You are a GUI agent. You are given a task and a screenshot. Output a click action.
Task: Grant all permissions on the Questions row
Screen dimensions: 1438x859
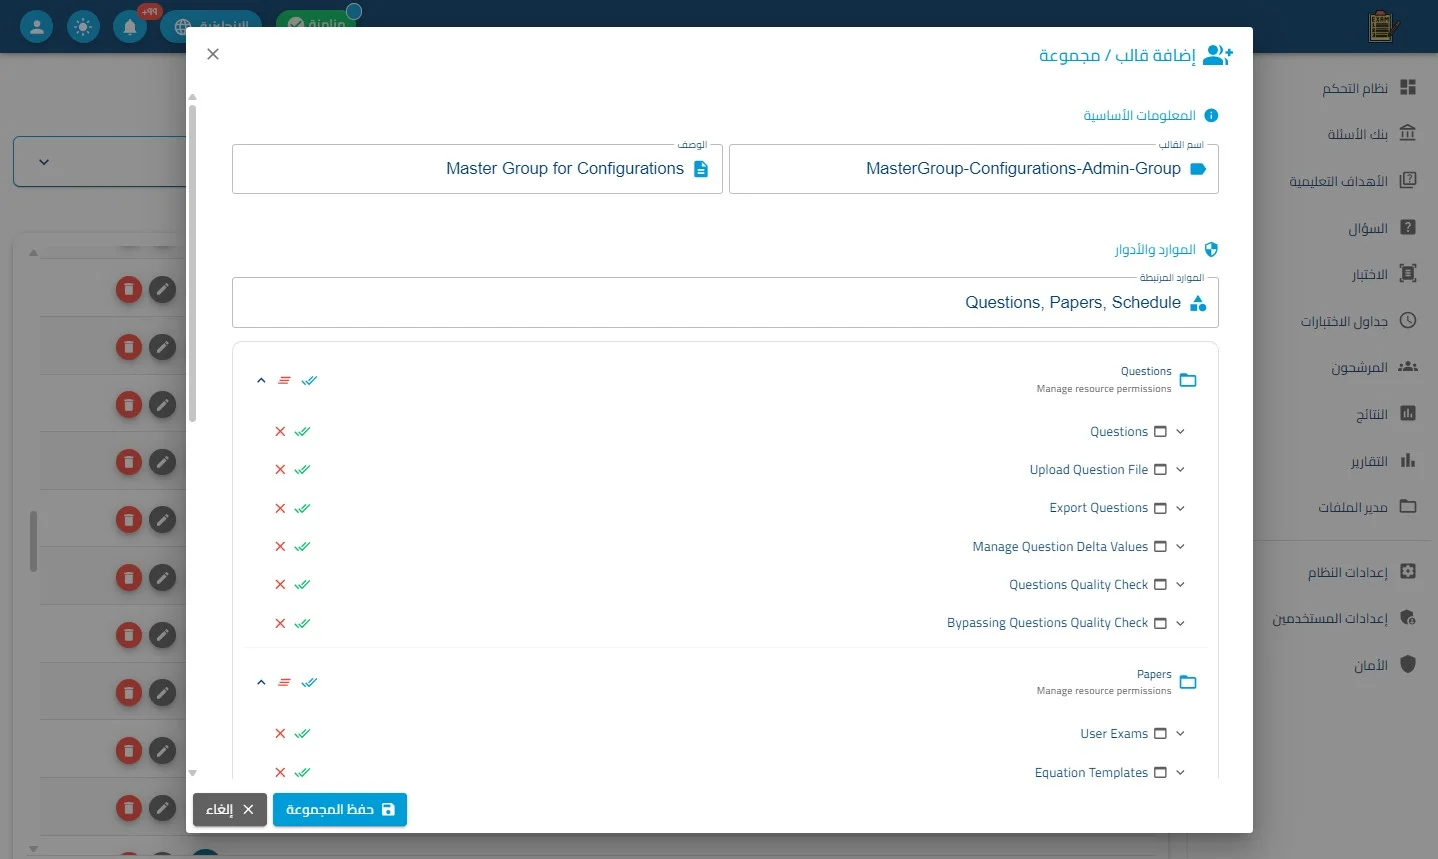click(x=303, y=431)
